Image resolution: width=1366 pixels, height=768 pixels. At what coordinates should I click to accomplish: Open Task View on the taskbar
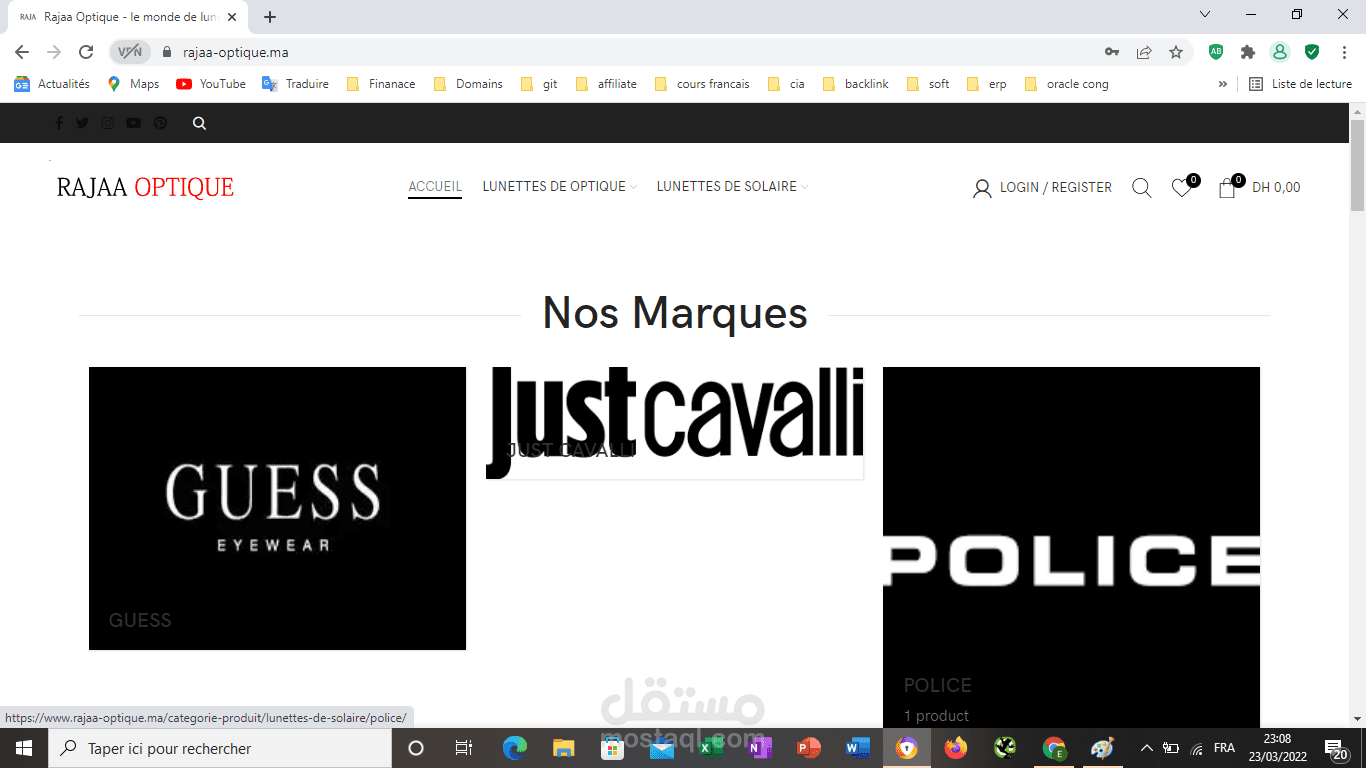(x=465, y=748)
